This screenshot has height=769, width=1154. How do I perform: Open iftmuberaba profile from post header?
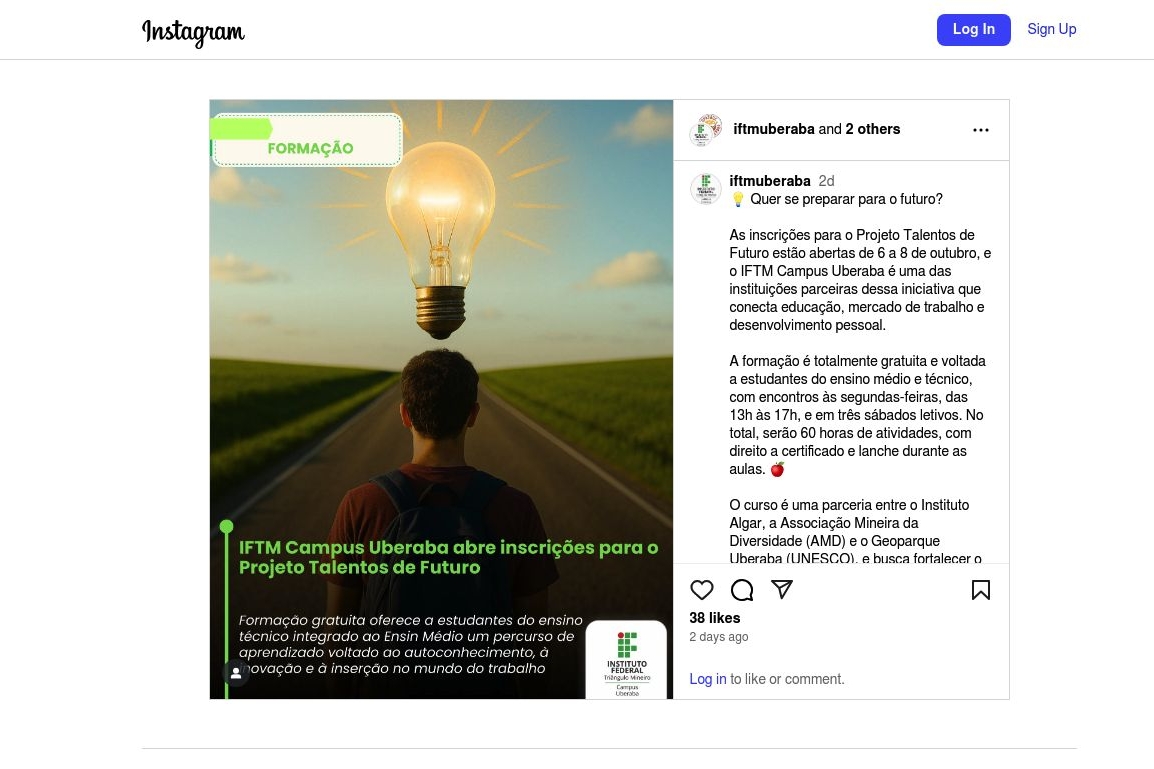coord(774,129)
